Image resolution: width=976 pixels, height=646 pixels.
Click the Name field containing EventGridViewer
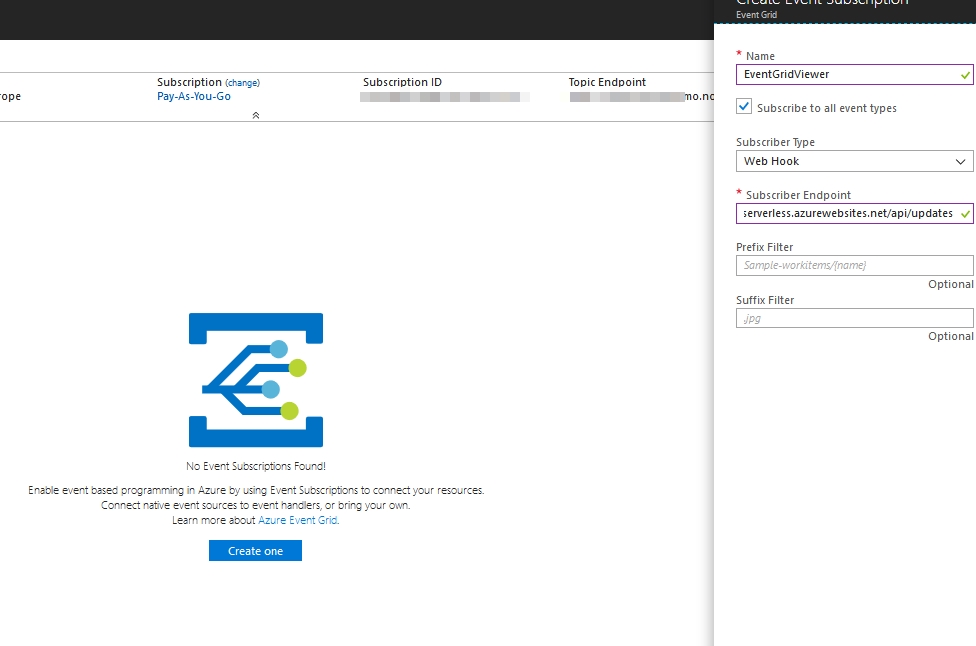coord(854,75)
